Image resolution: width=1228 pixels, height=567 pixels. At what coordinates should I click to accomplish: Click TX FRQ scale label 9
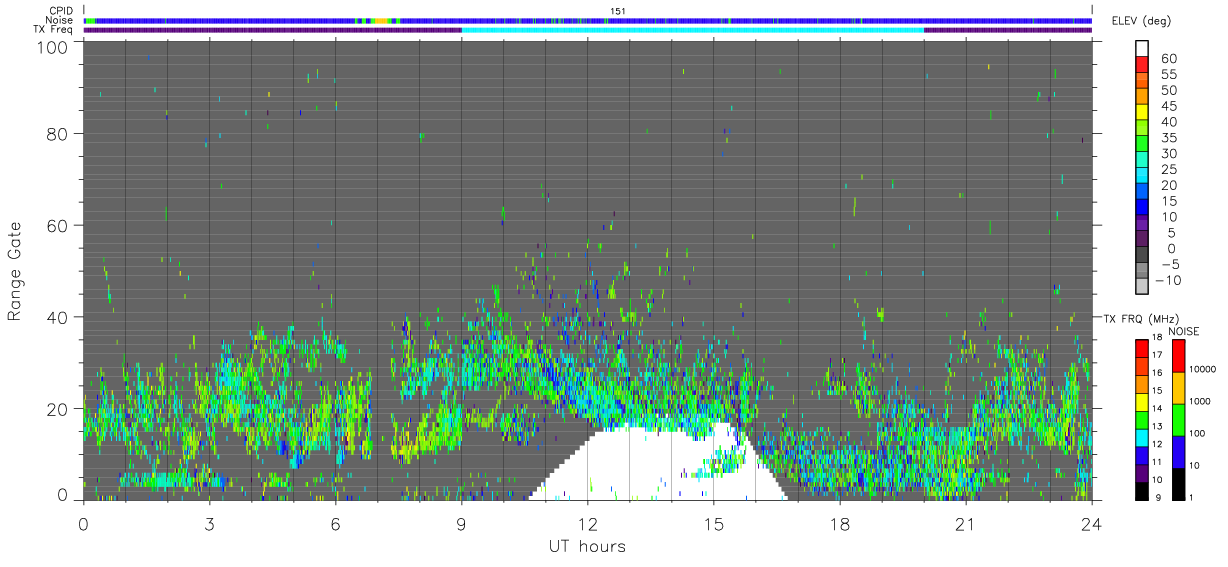(1158, 497)
